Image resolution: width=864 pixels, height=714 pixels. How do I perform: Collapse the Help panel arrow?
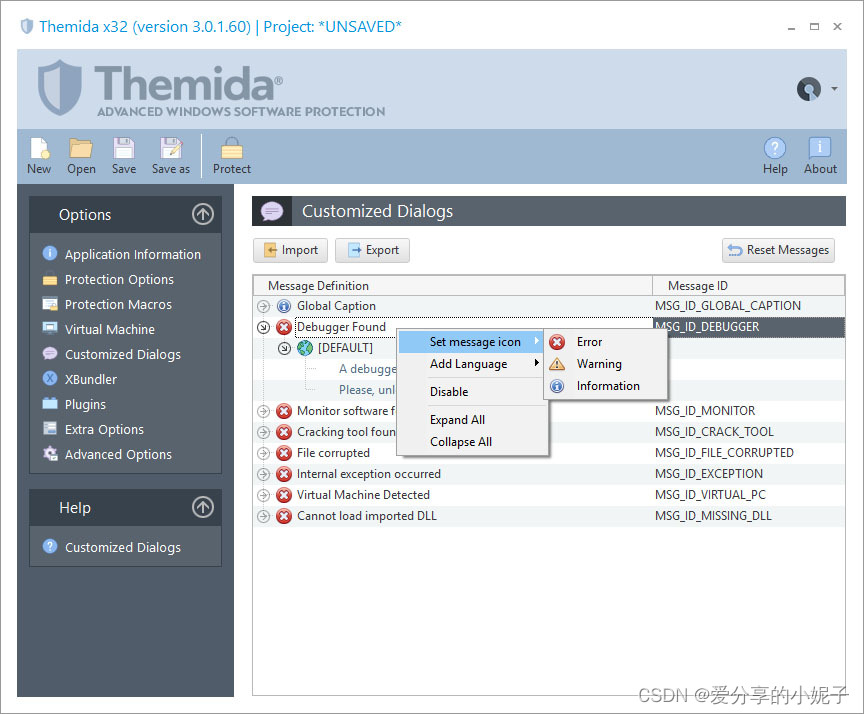(203, 507)
